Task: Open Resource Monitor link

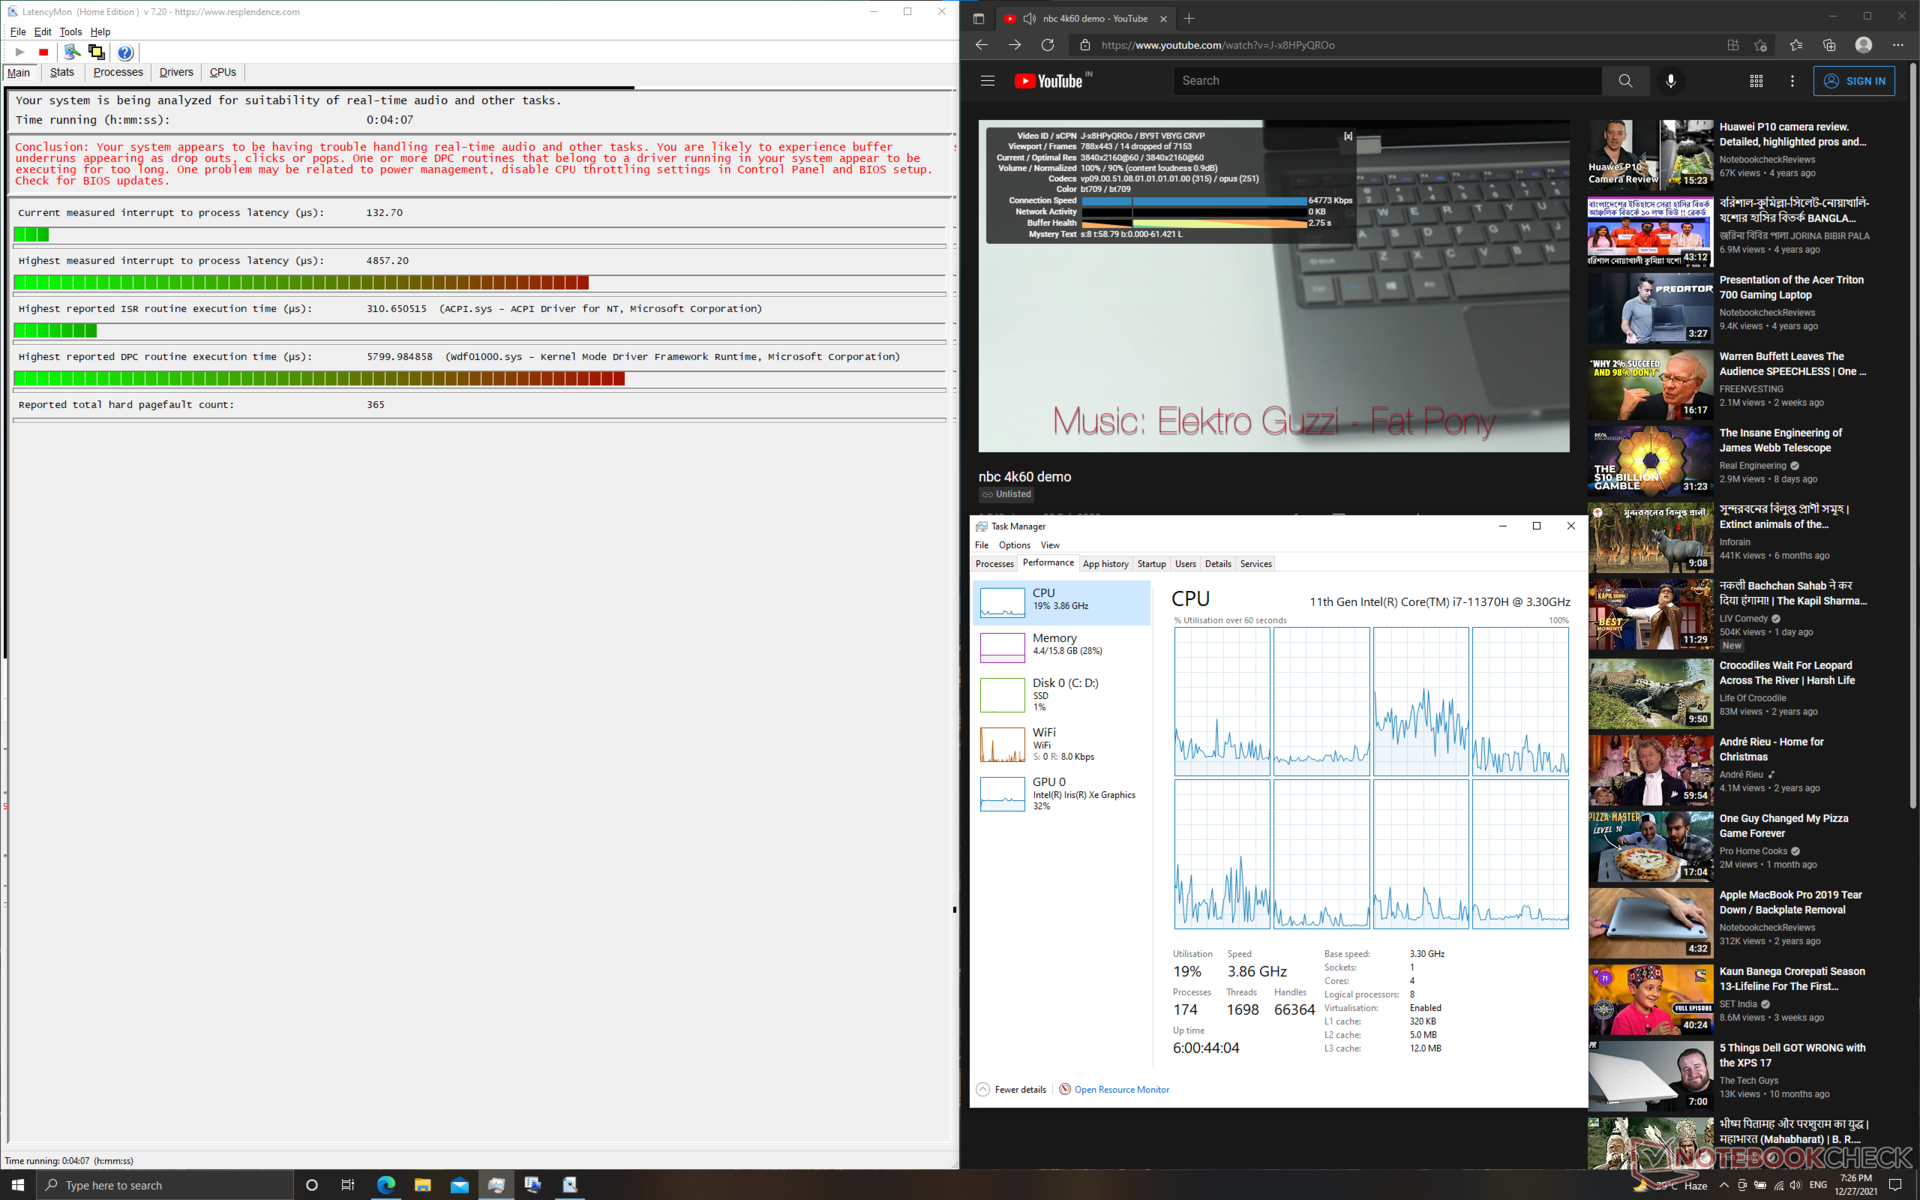Action: pos(1121,1089)
